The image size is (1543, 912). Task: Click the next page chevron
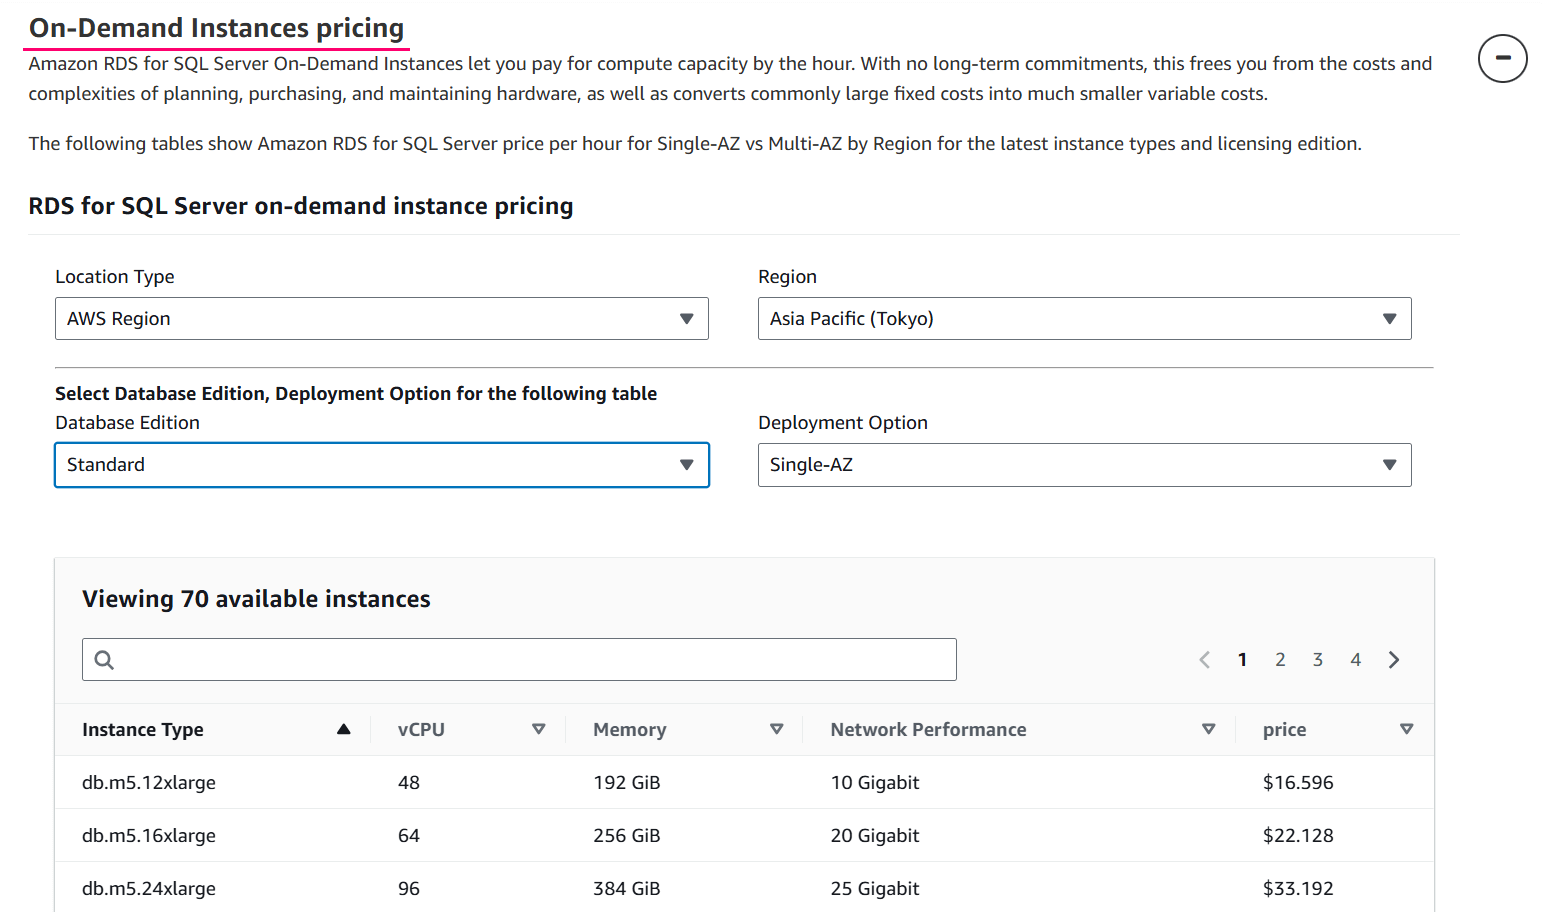pos(1394,659)
